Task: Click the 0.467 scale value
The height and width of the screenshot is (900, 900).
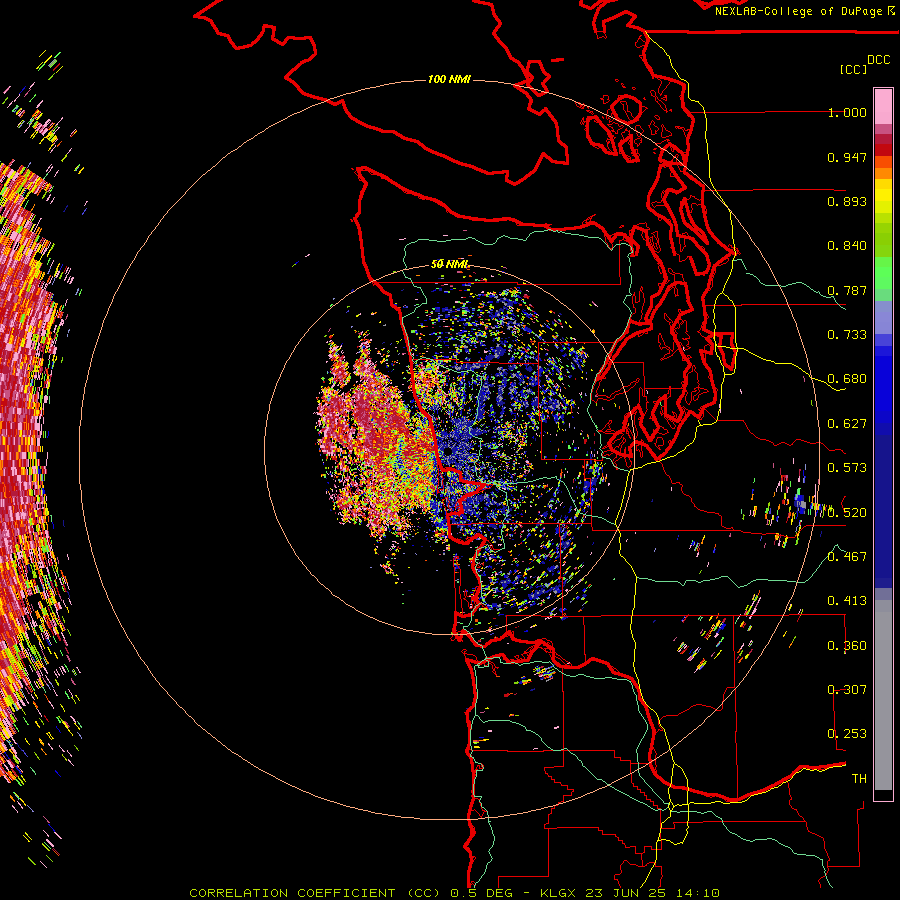Action: (x=847, y=557)
